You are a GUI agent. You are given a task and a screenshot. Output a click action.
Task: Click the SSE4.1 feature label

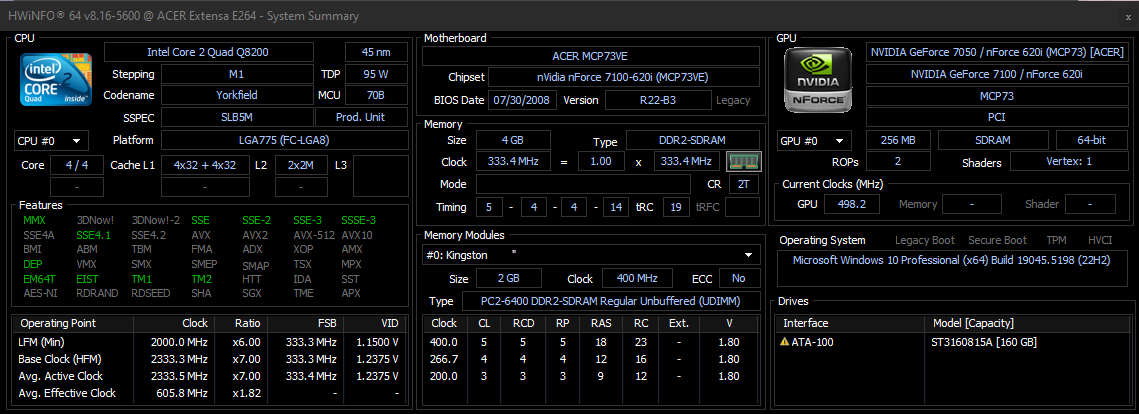tap(94, 235)
